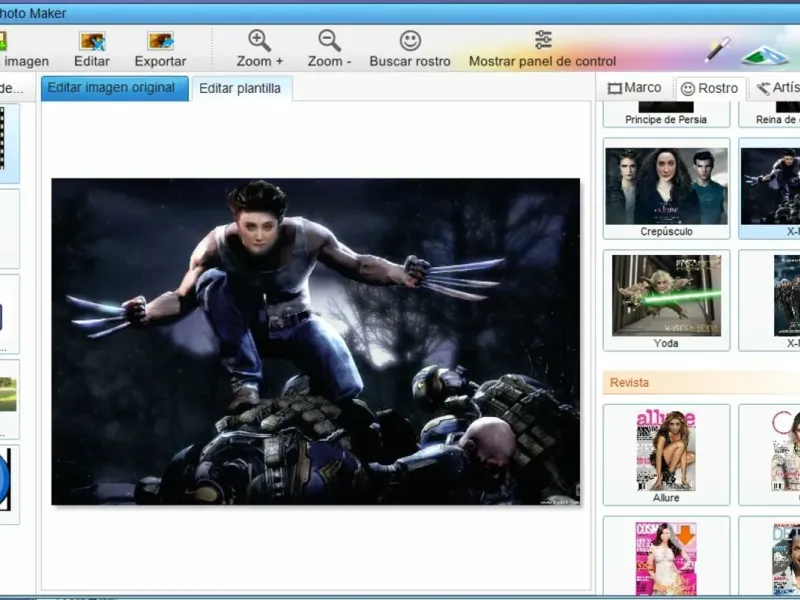Open the Artístico tab at far right
Image resolution: width=800 pixels, height=600 pixels.
click(x=778, y=89)
